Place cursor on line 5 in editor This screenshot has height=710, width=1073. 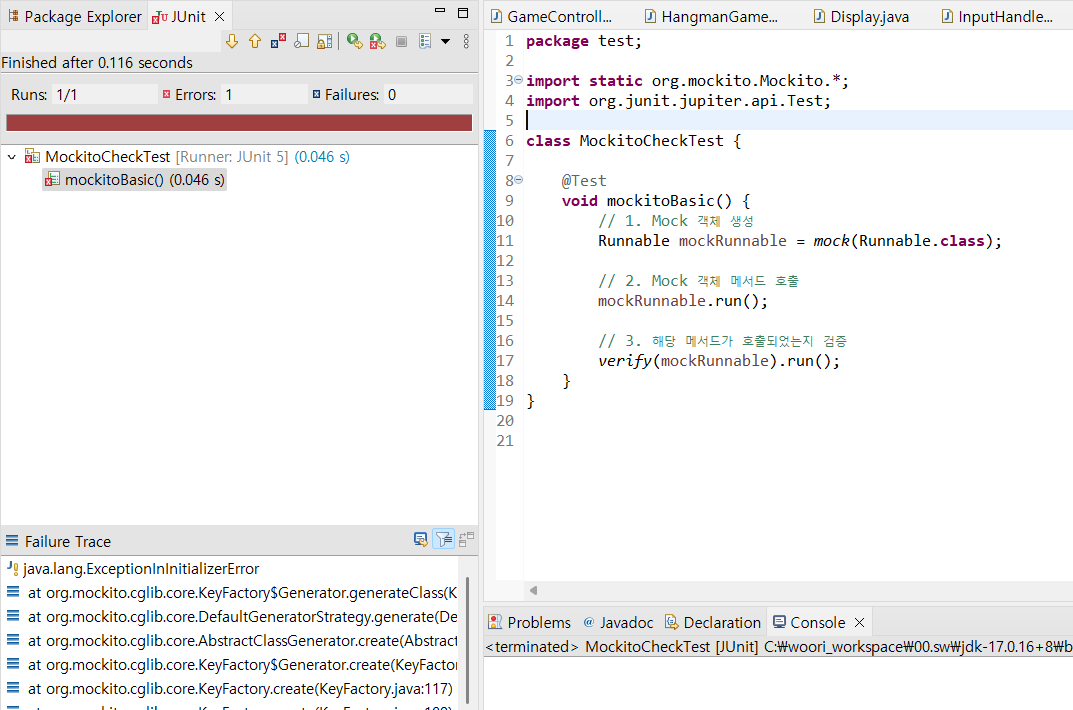(798, 120)
